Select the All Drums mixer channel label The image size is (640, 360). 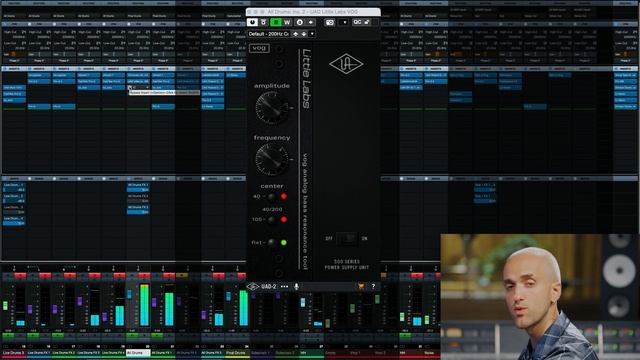coord(138,353)
